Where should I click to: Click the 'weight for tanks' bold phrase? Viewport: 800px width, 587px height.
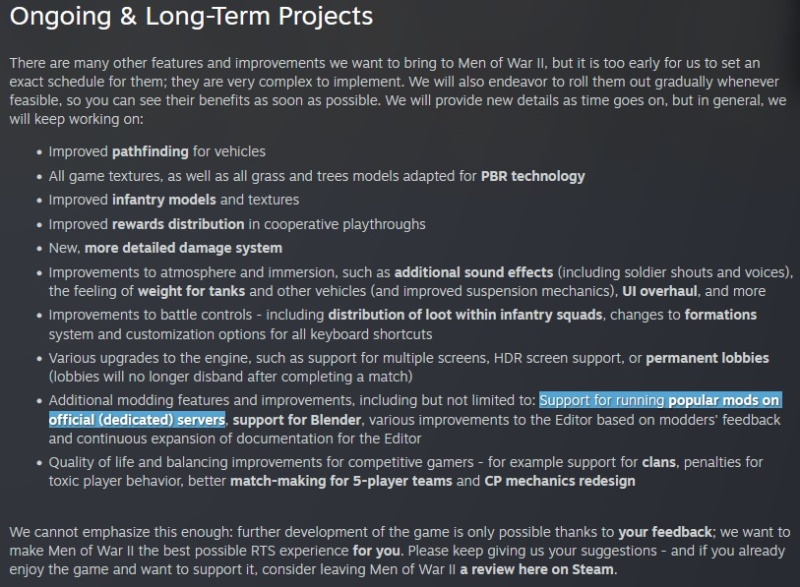(x=191, y=291)
